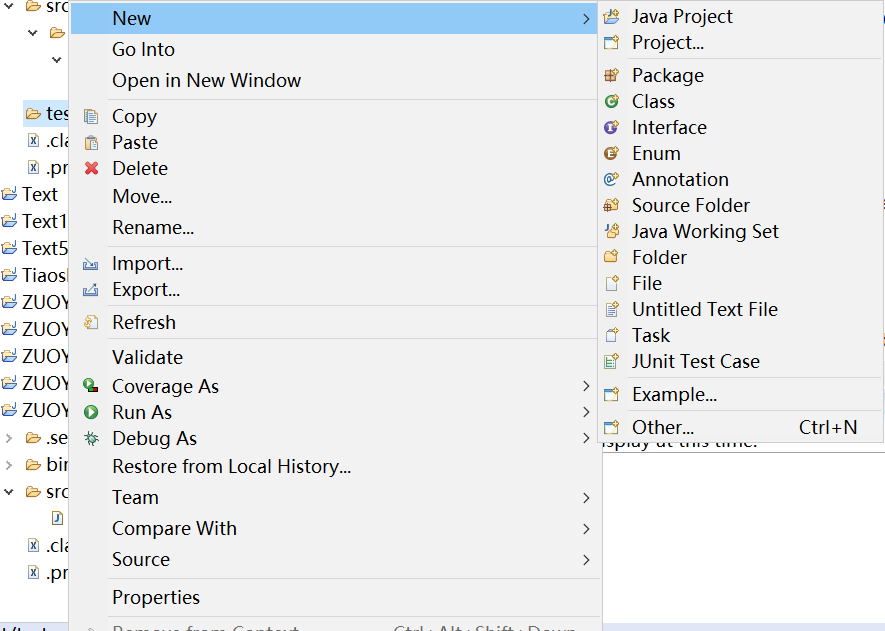This screenshot has height=631, width=885.
Task: Select Untitled Text File entry
Action: (705, 309)
